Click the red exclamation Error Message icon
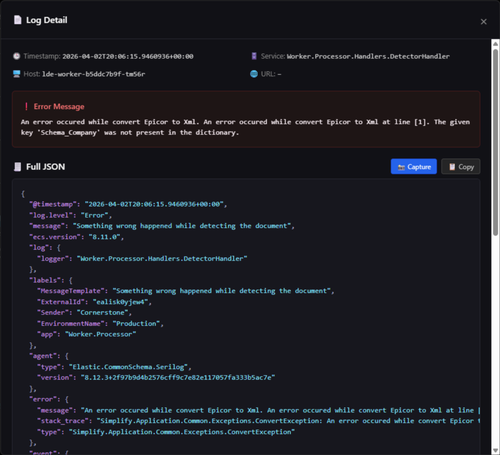The image size is (500, 455). 26,107
